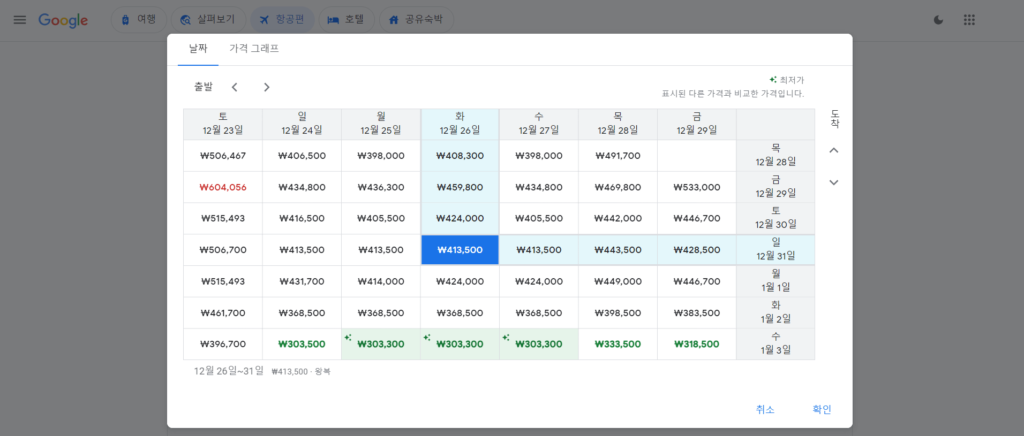Switch to the 가격 그래프 tab

pyautogui.click(x=254, y=48)
